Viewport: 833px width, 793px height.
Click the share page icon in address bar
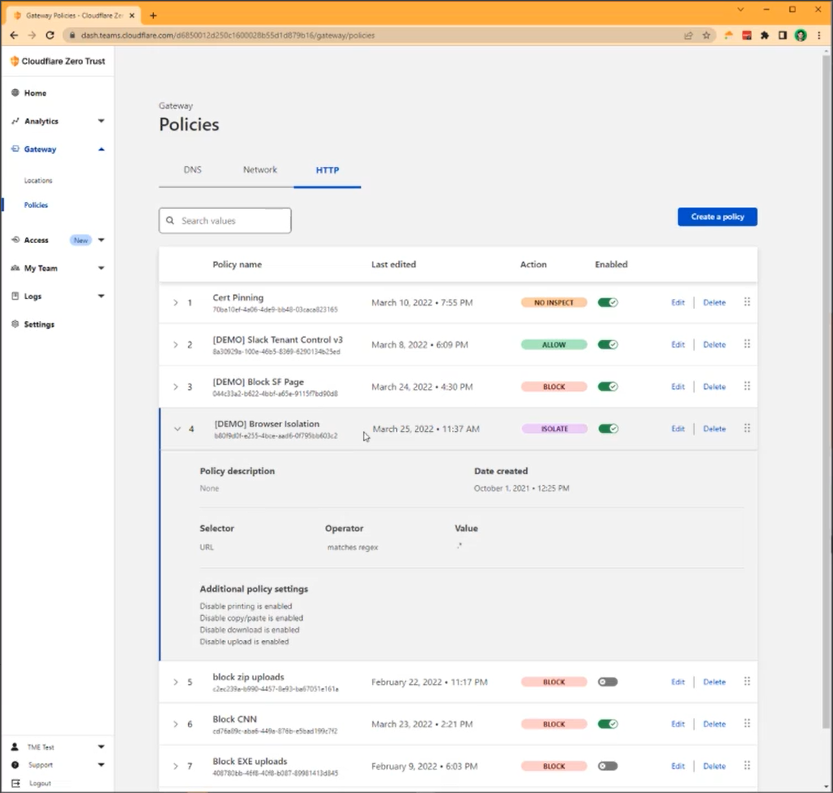(x=688, y=35)
